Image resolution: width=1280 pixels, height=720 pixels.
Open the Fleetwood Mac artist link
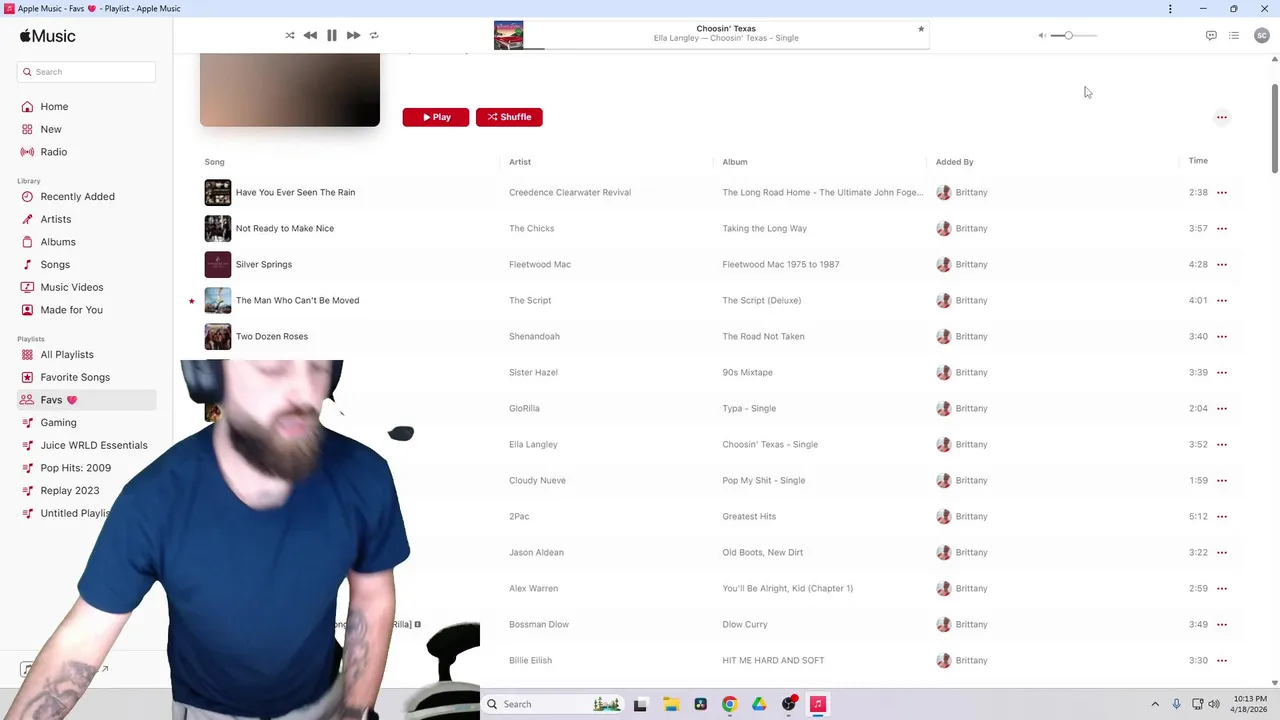tap(540, 264)
